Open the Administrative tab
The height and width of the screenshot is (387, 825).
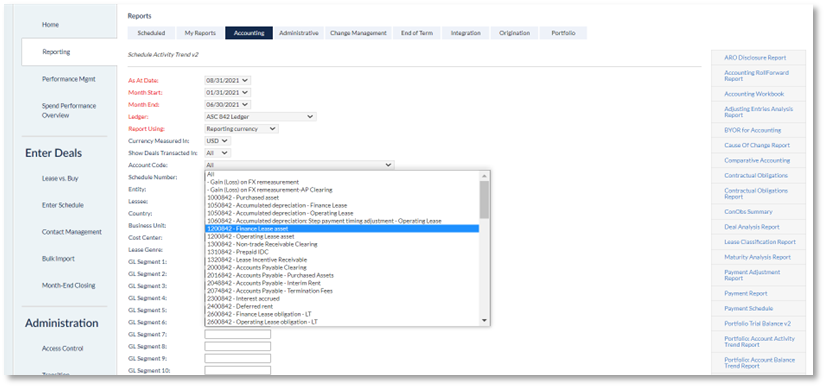click(x=298, y=33)
